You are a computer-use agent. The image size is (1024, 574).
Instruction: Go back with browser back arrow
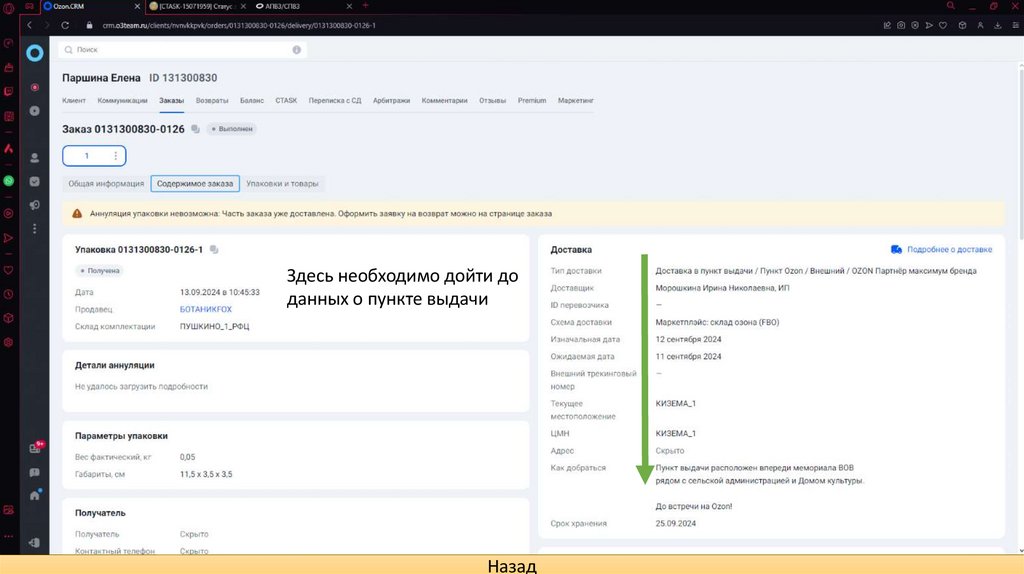point(29,25)
